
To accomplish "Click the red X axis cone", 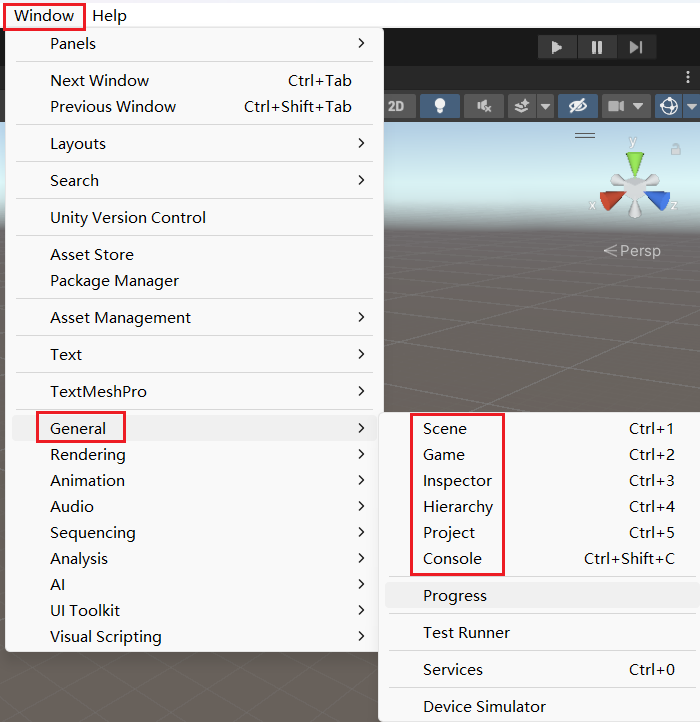I will [x=612, y=201].
